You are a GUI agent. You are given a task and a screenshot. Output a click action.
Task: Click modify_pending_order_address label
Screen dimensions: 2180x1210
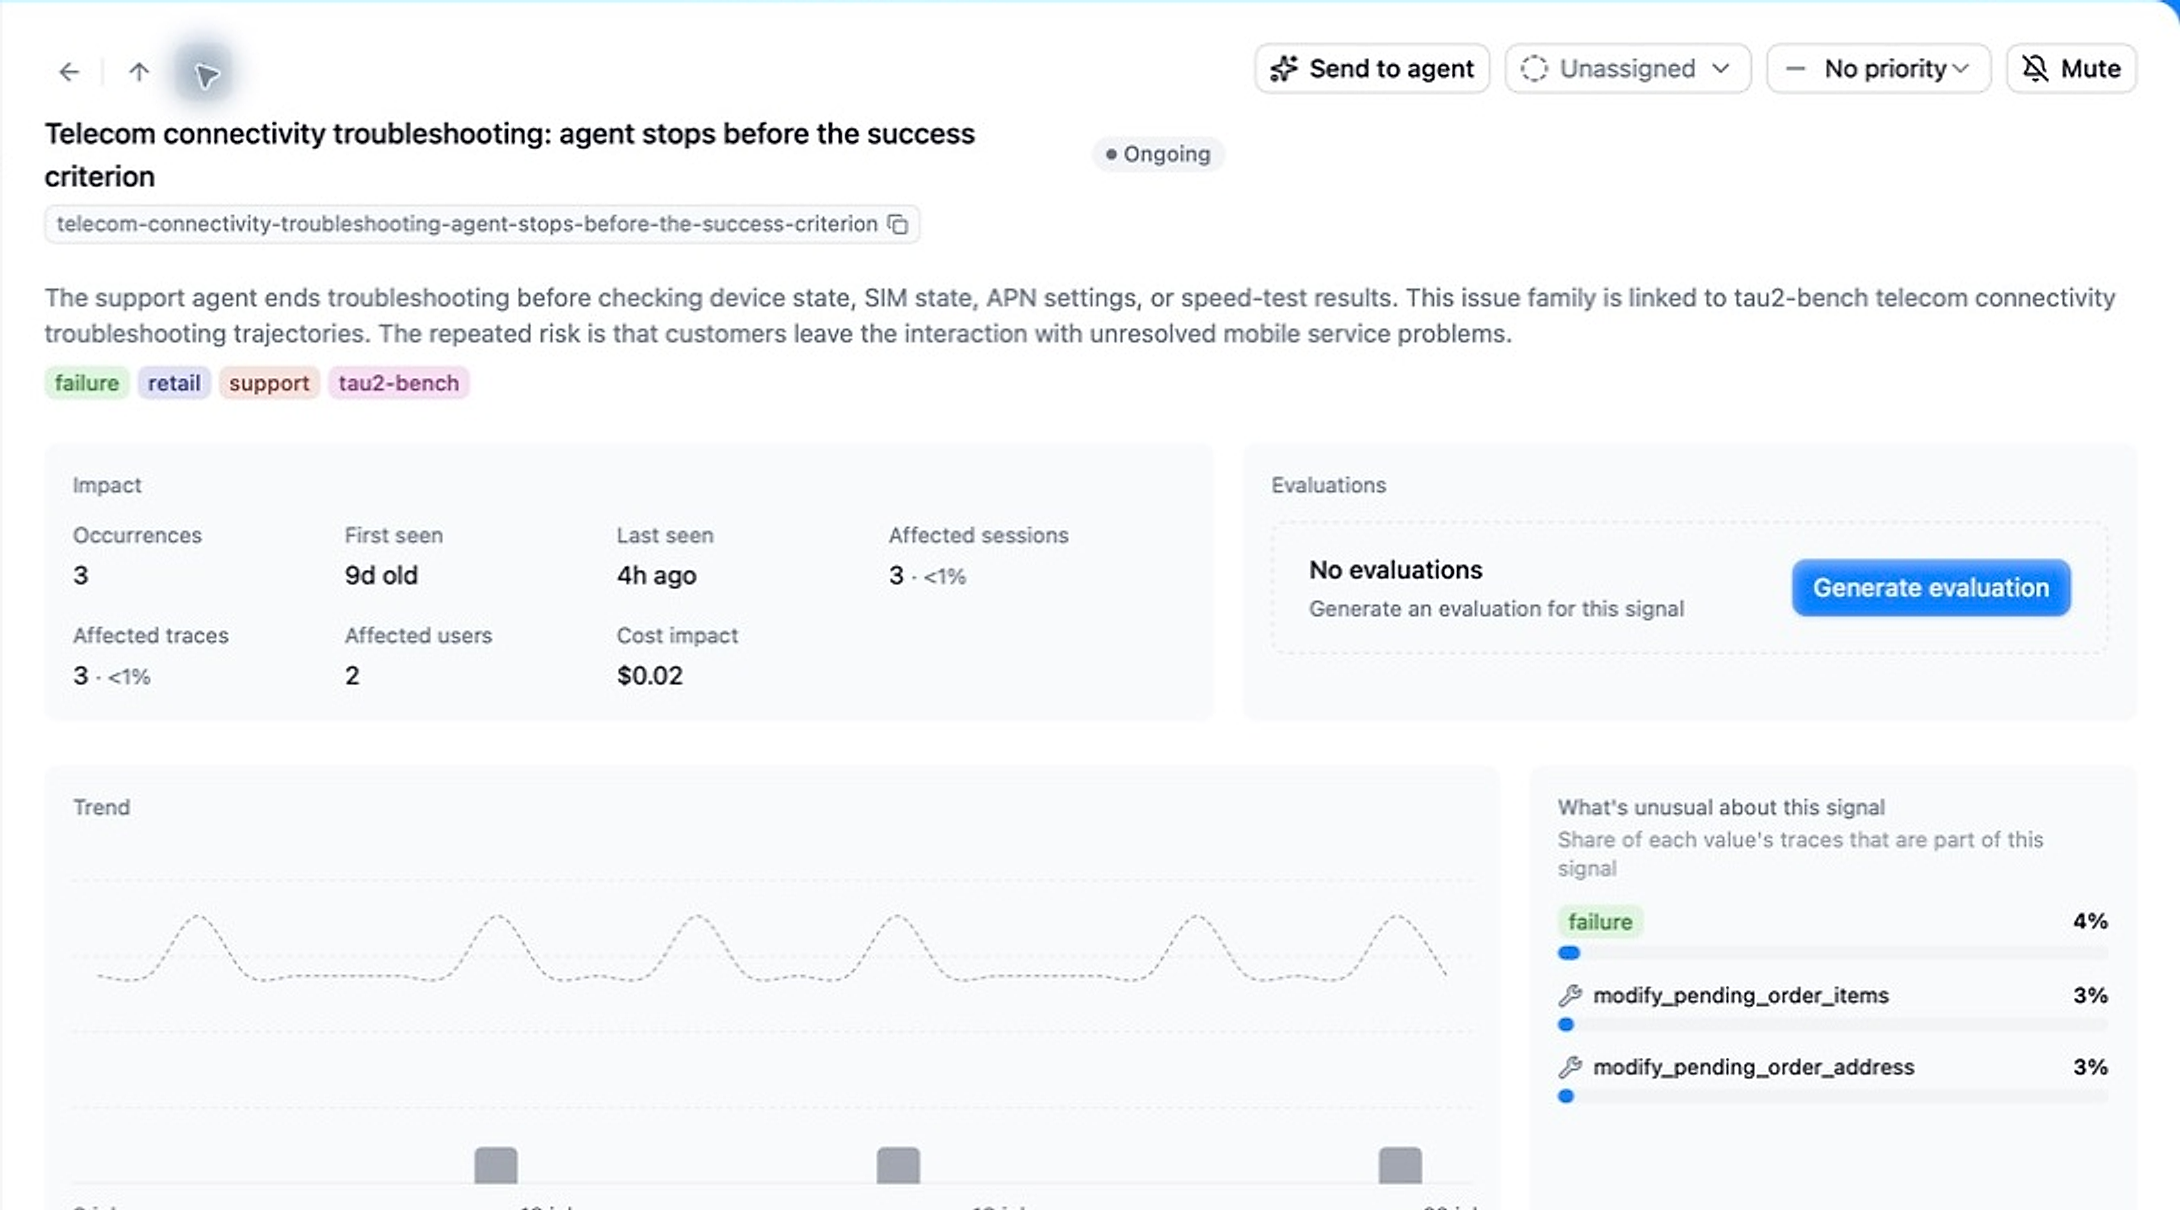click(1754, 1067)
